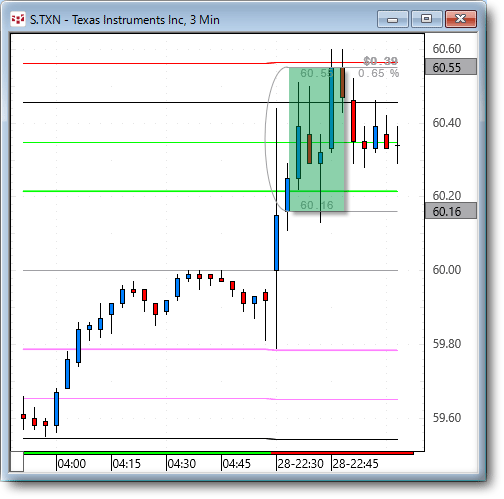The width and height of the screenshot is (504, 499).
Task: Close the Texas Instruments chart window
Action: coord(461,19)
